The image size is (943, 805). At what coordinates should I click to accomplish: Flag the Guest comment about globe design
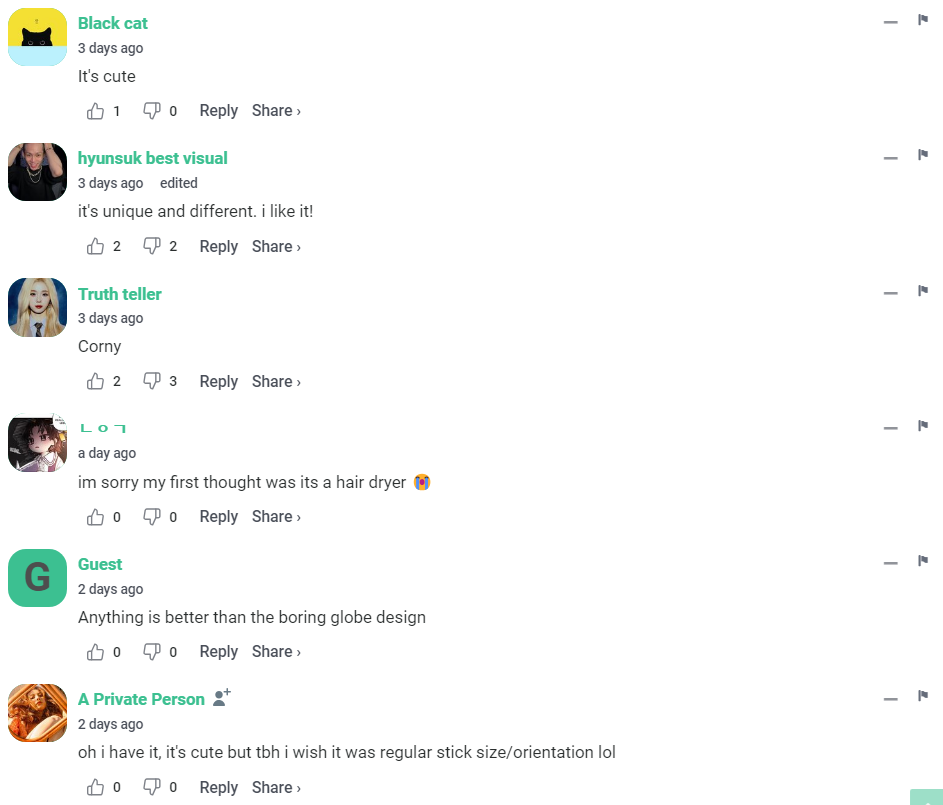coord(923,561)
